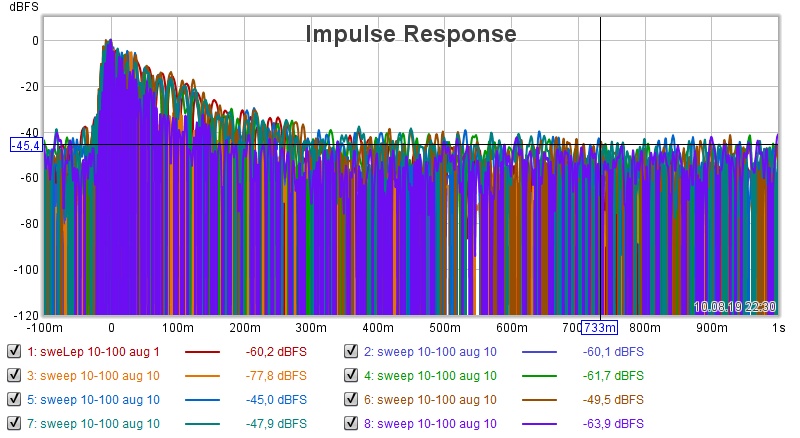Click the -45,0 dBFS value of trace 5
800x438 pixels.
click(276, 400)
